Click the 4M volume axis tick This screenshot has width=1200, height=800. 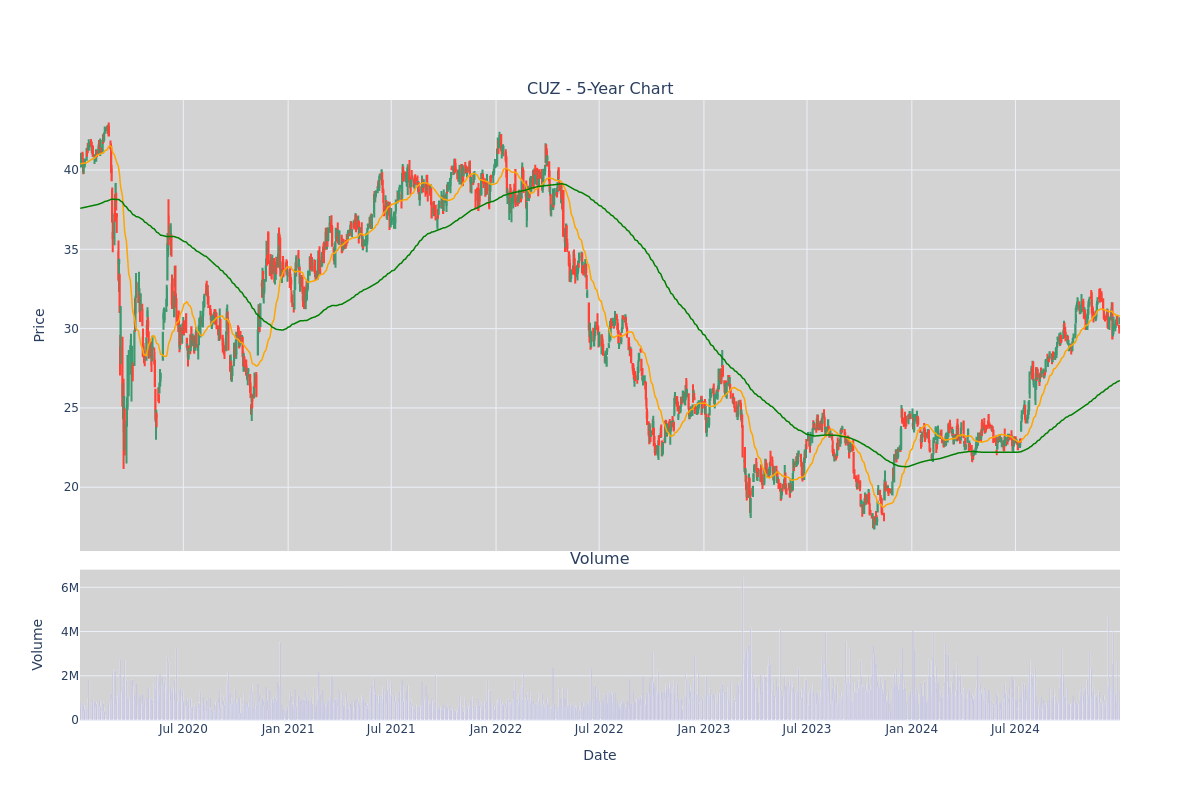point(70,632)
